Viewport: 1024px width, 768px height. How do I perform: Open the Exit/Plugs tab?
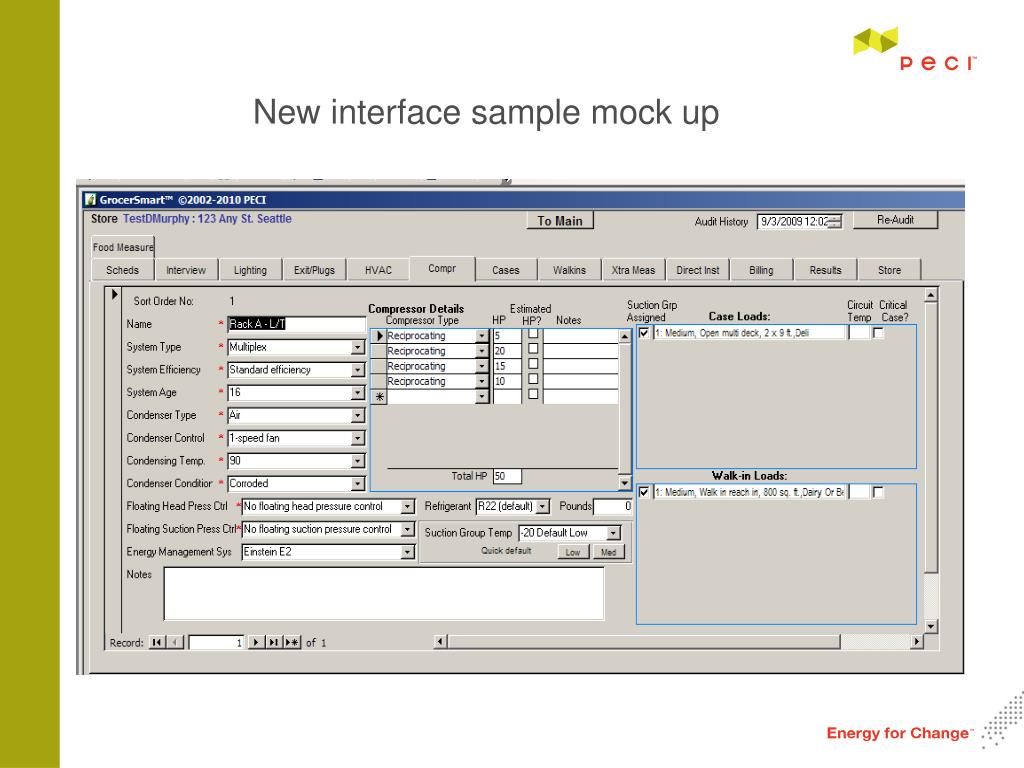pyautogui.click(x=314, y=270)
